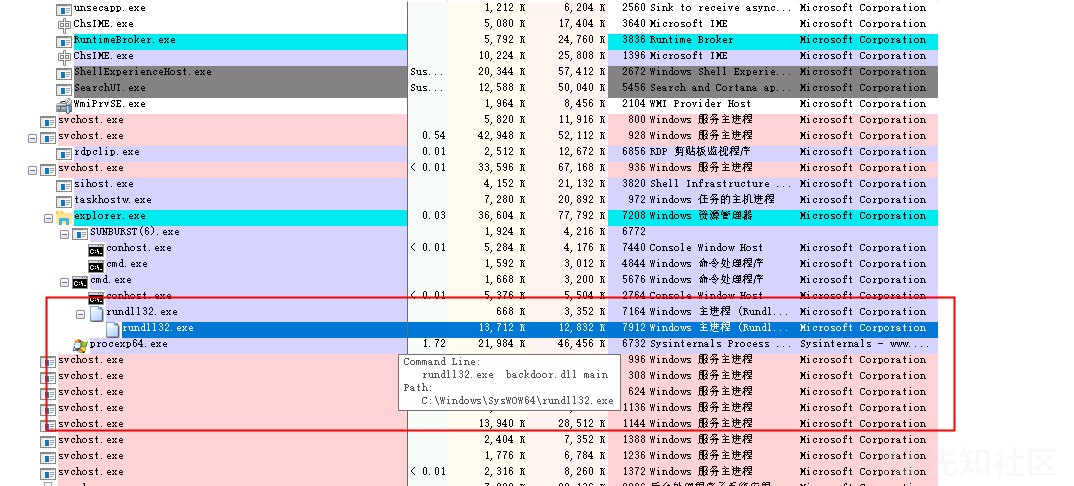Click the Windows Shell Experie... description
The height and width of the screenshot is (486, 1074).
[719, 72]
